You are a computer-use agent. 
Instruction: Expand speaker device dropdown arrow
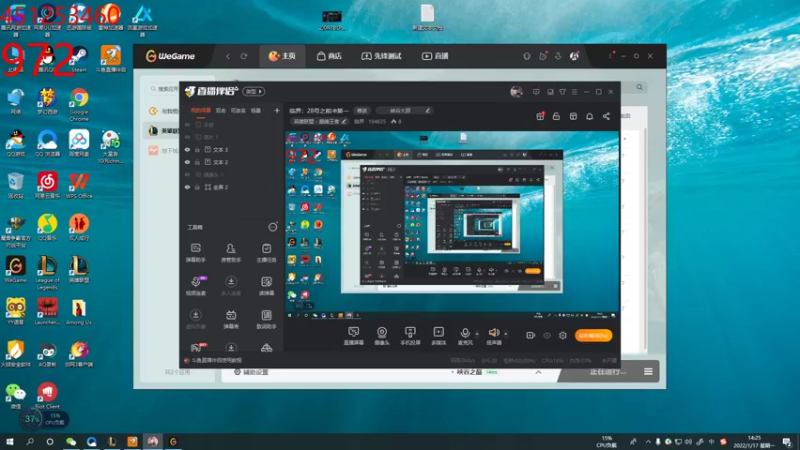(506, 334)
